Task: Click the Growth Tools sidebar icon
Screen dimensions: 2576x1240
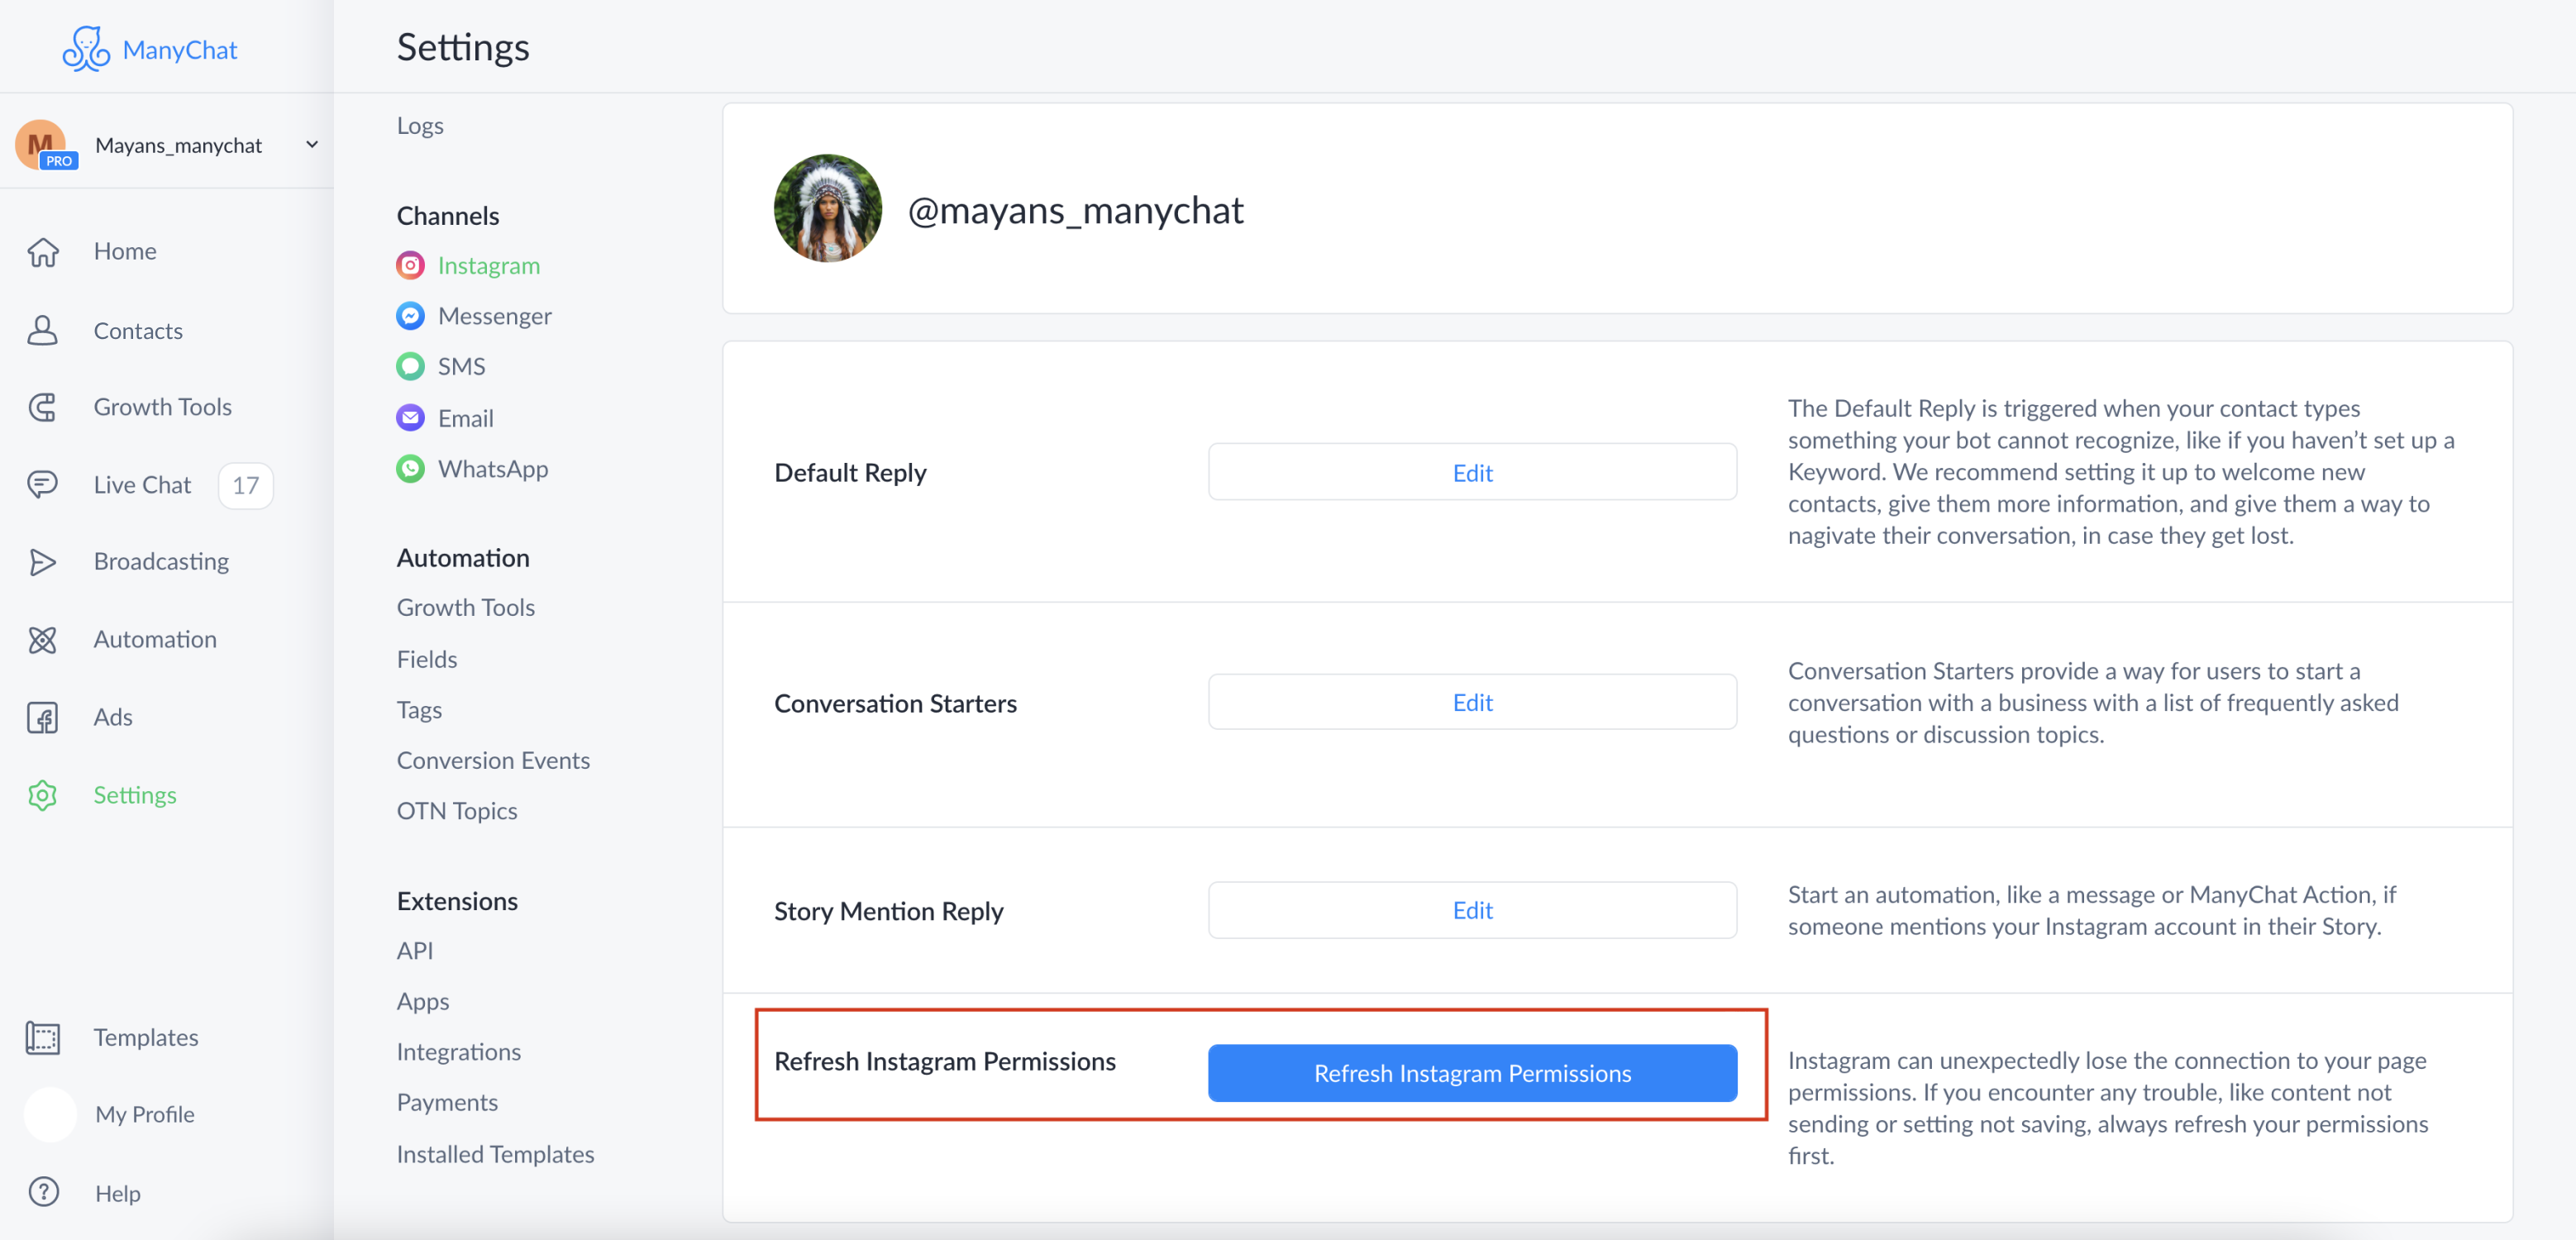Action: (43, 407)
